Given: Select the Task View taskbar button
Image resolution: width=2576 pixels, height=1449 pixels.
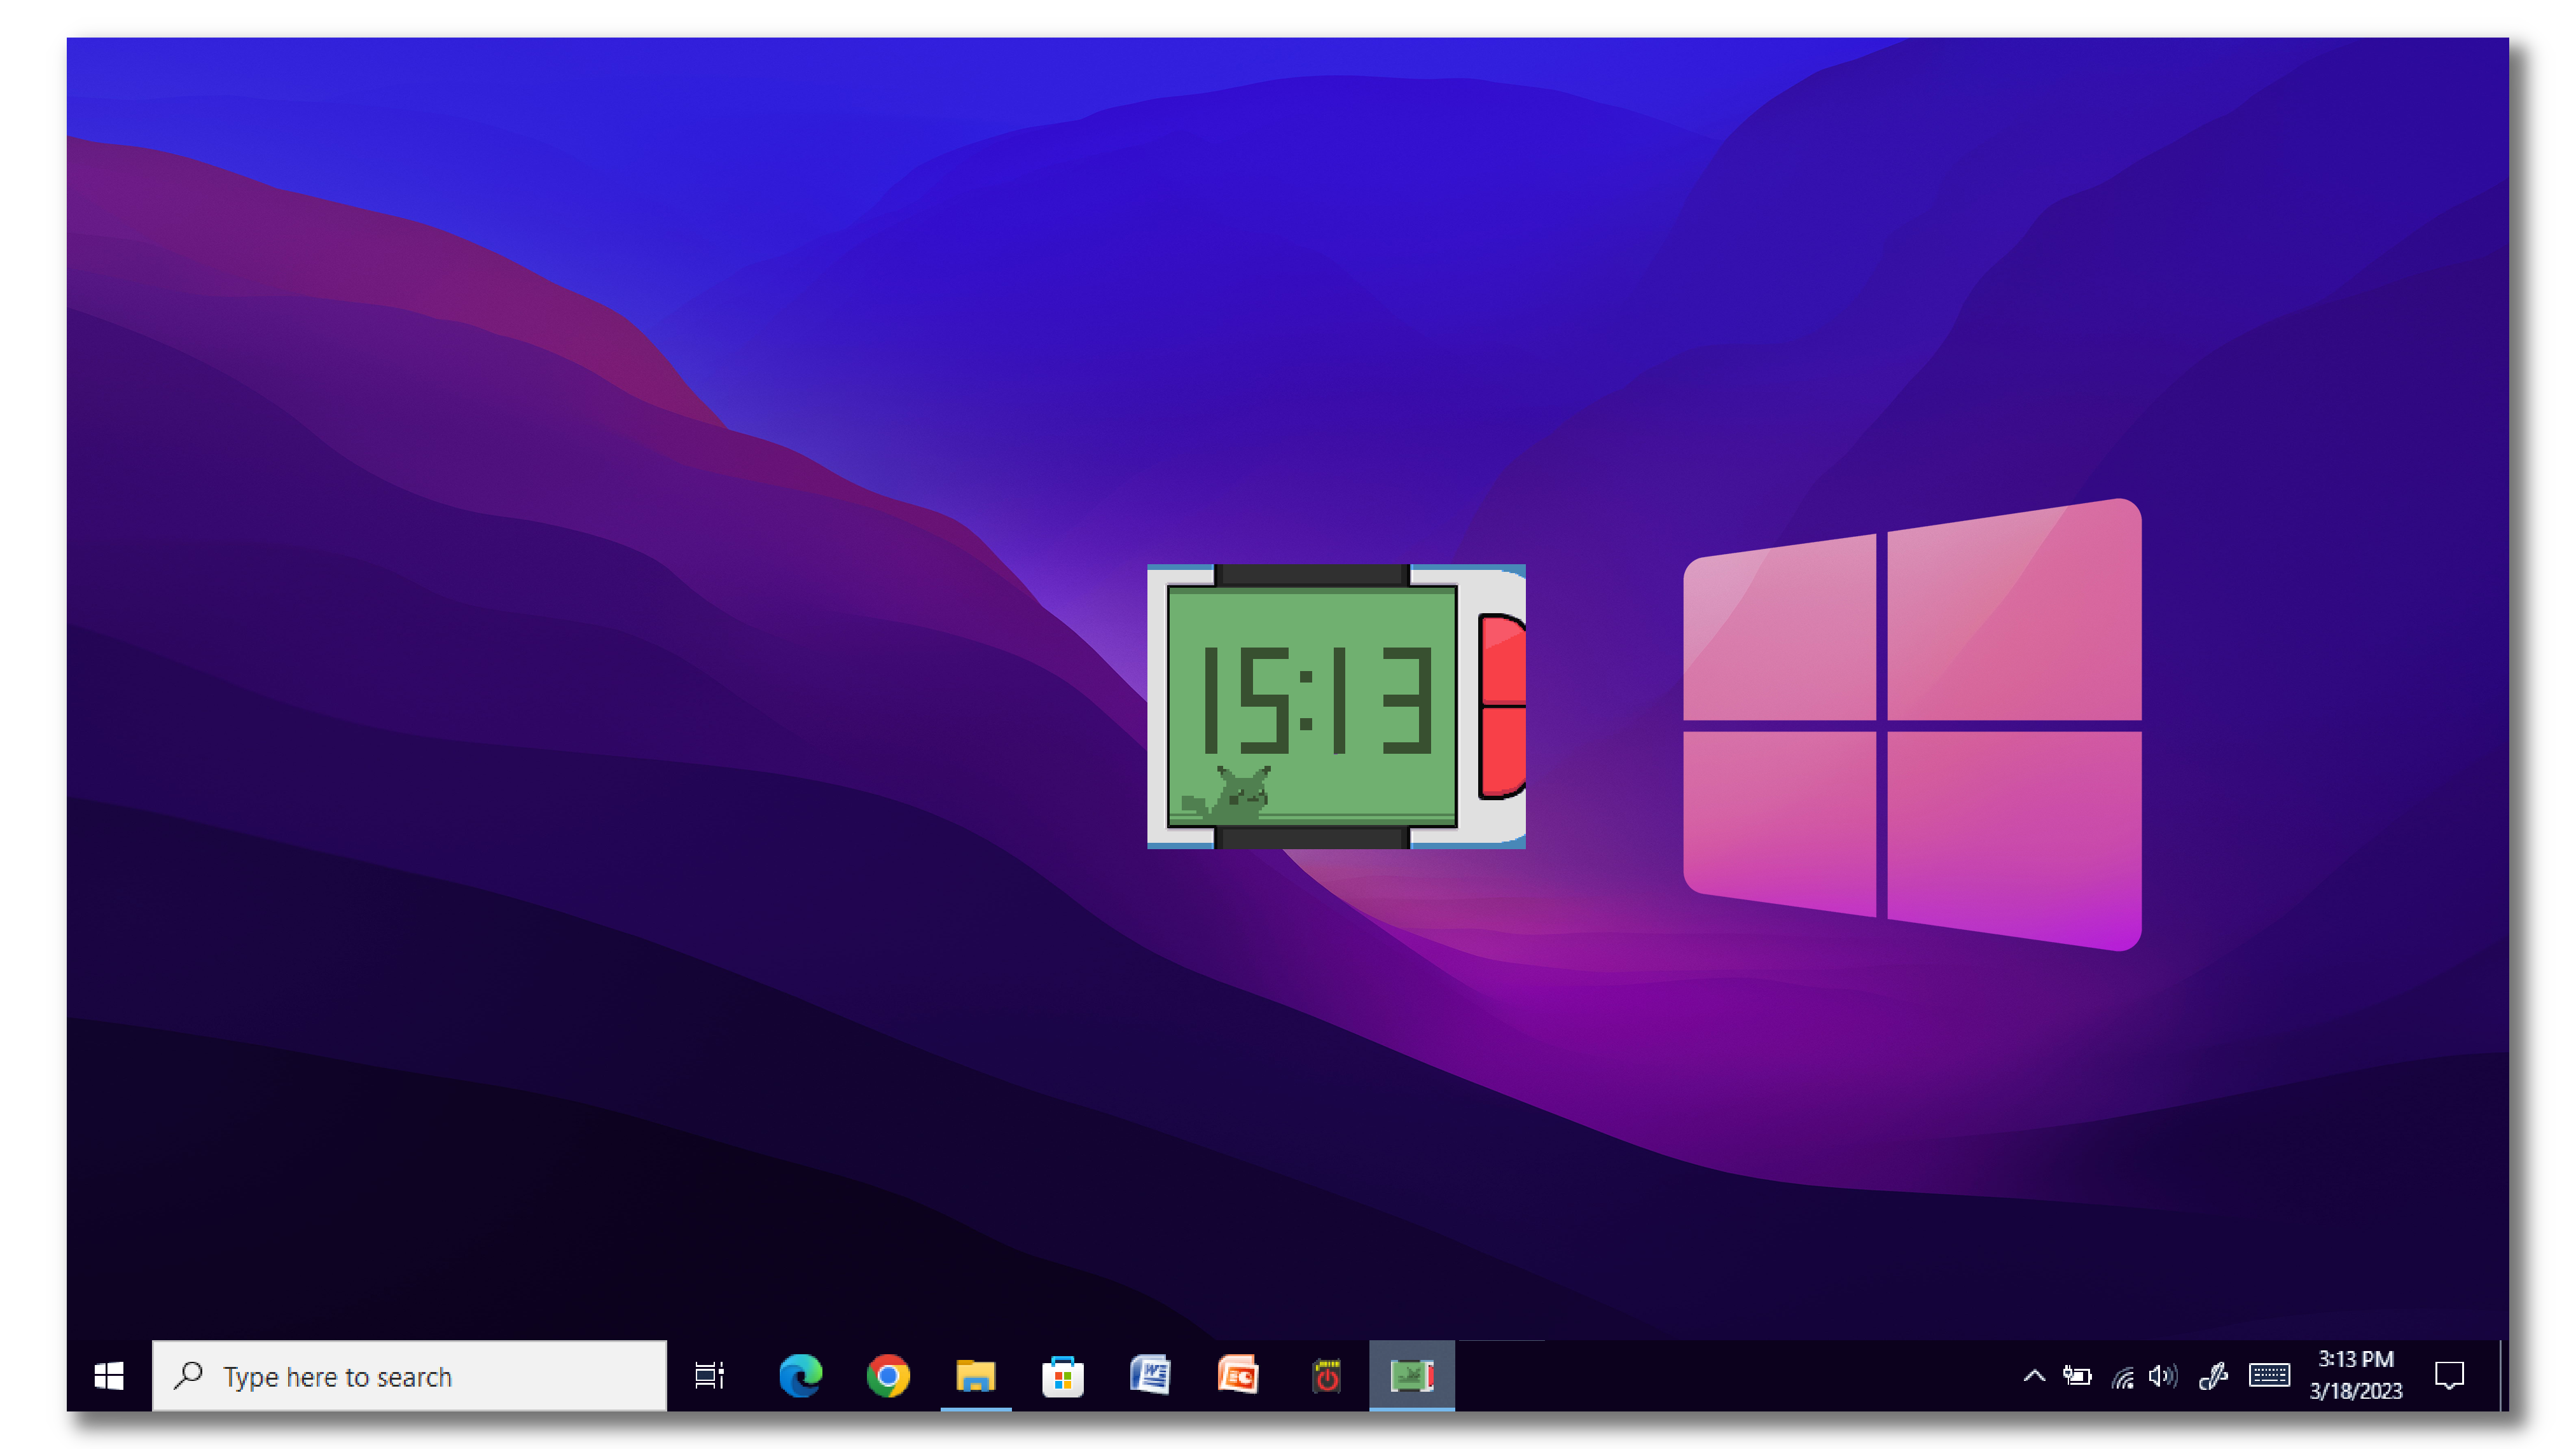Looking at the screenshot, I should 708,1376.
